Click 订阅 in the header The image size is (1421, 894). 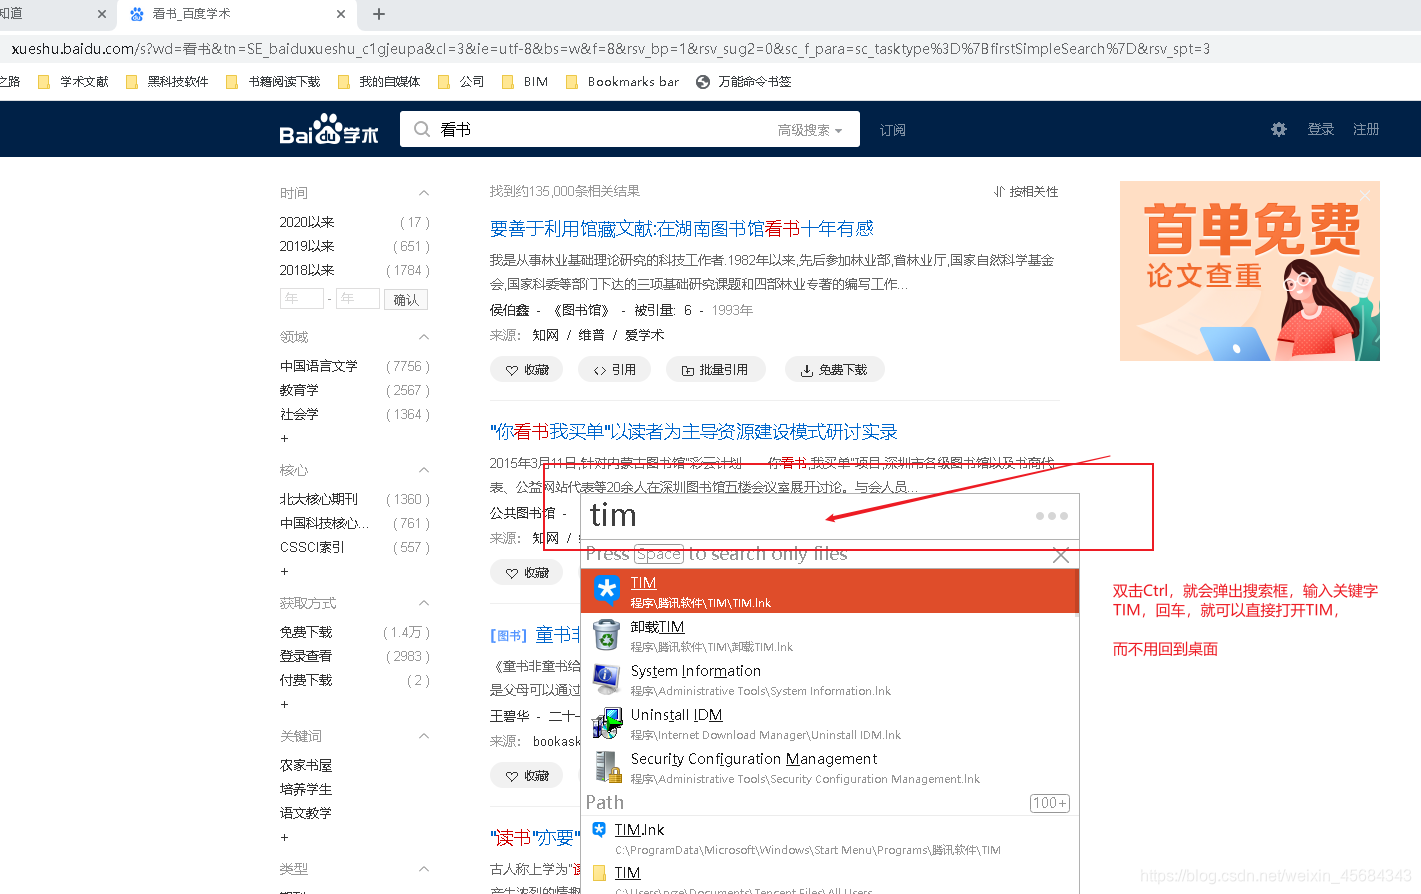pos(892,130)
